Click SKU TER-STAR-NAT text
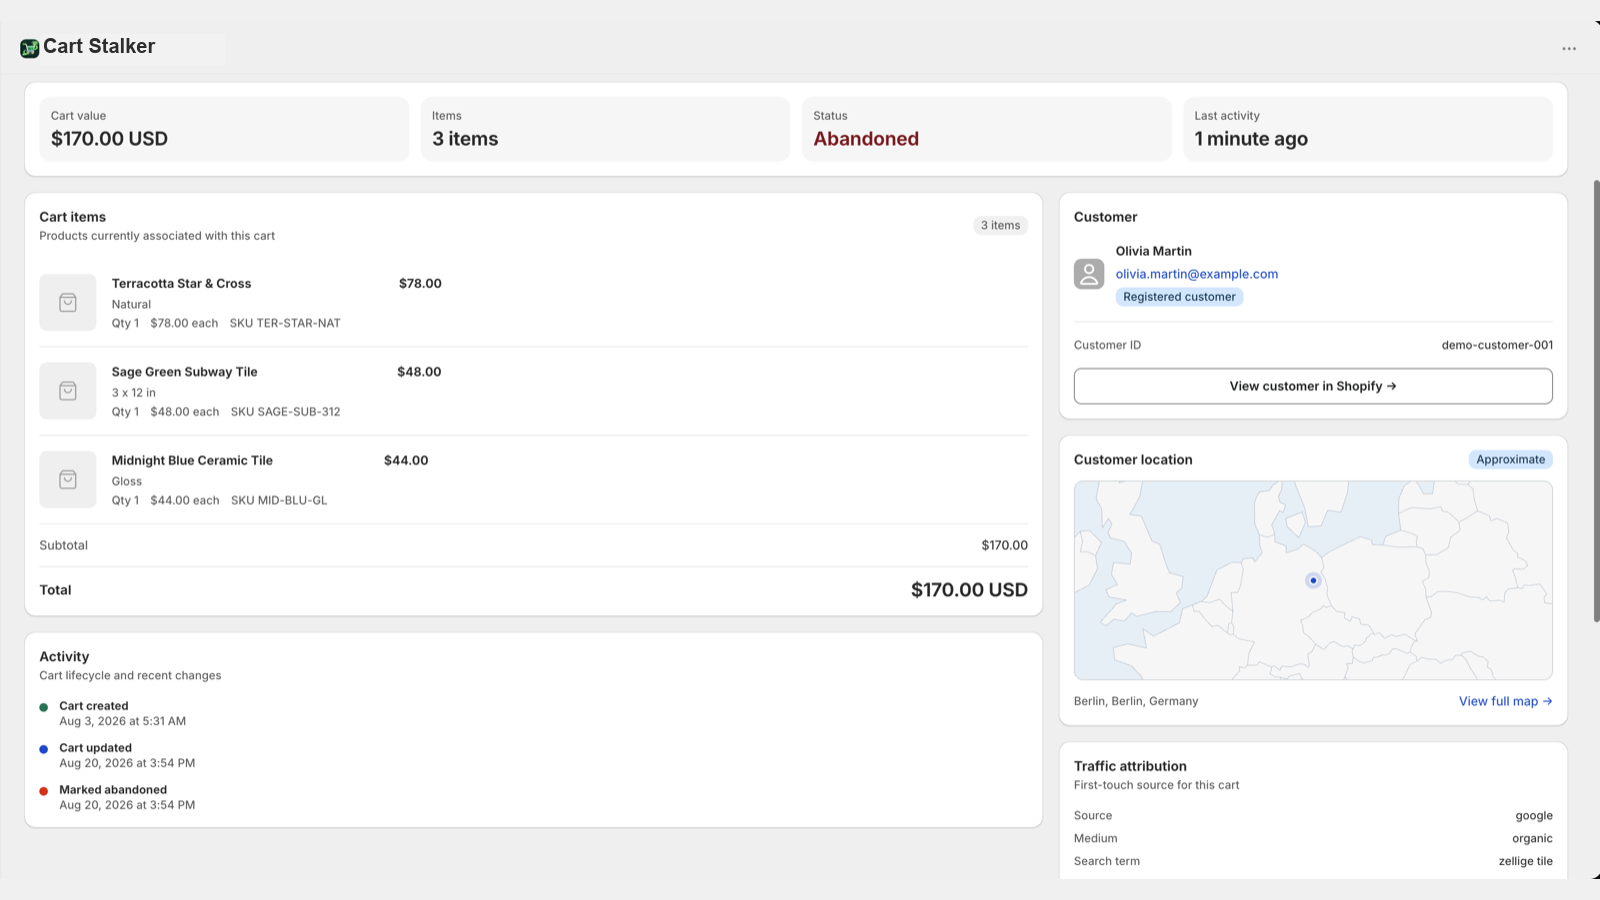This screenshot has height=900, width=1600. point(285,323)
